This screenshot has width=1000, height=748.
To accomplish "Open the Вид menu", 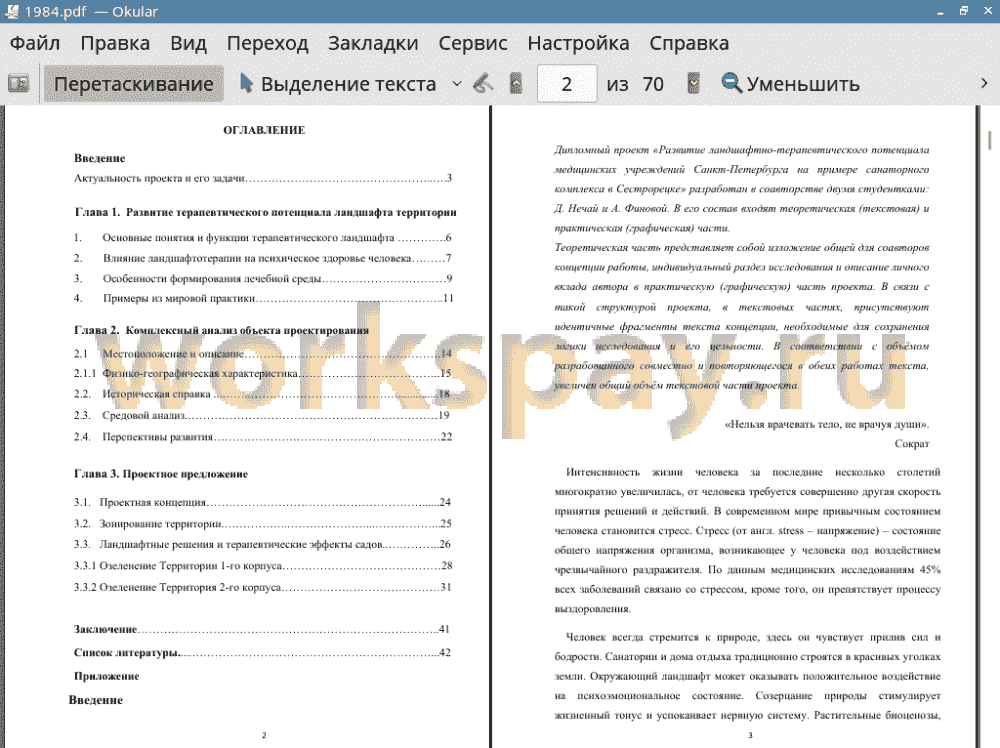I will click(189, 43).
